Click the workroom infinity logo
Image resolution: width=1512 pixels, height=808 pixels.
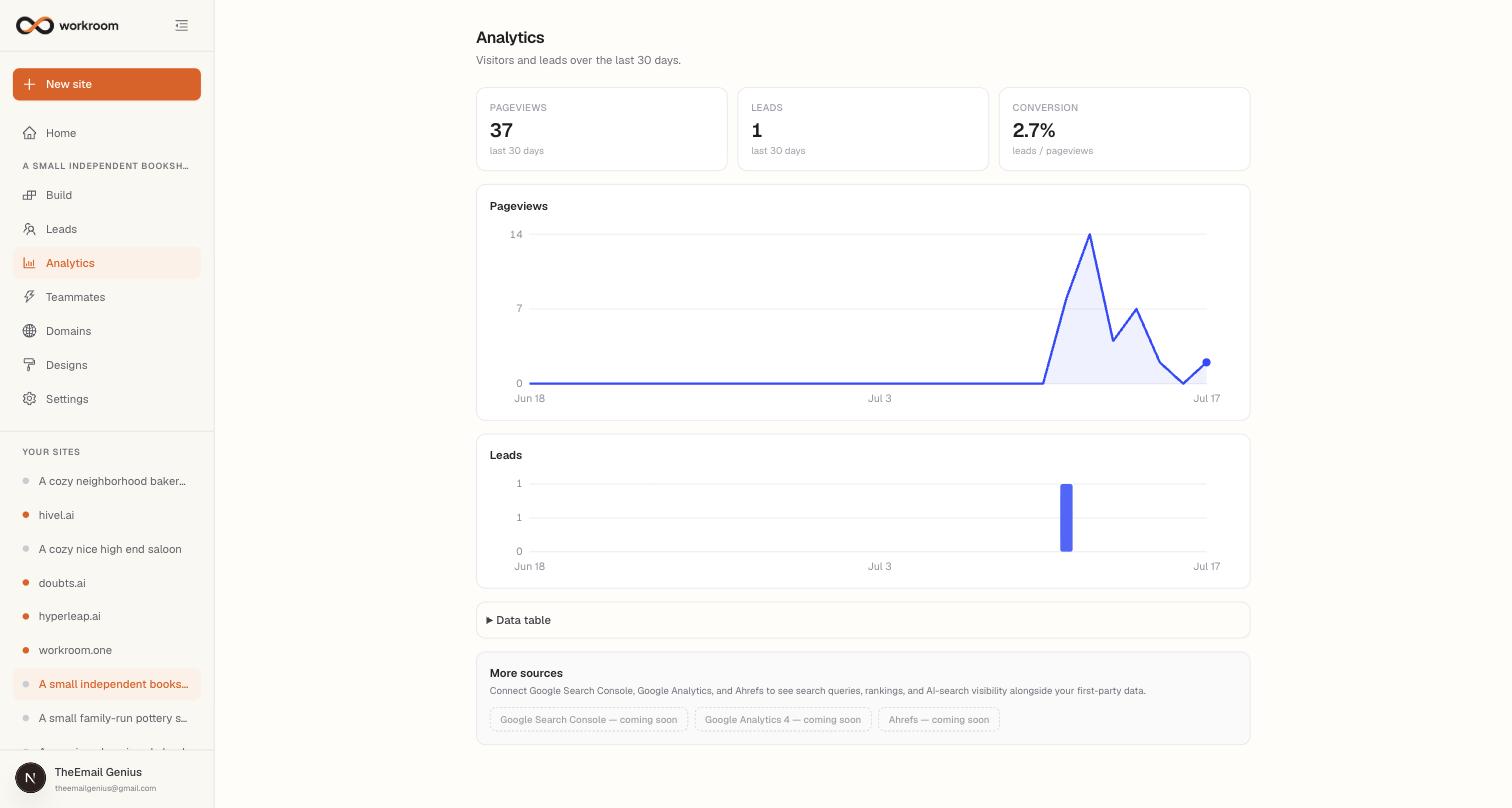35,25
